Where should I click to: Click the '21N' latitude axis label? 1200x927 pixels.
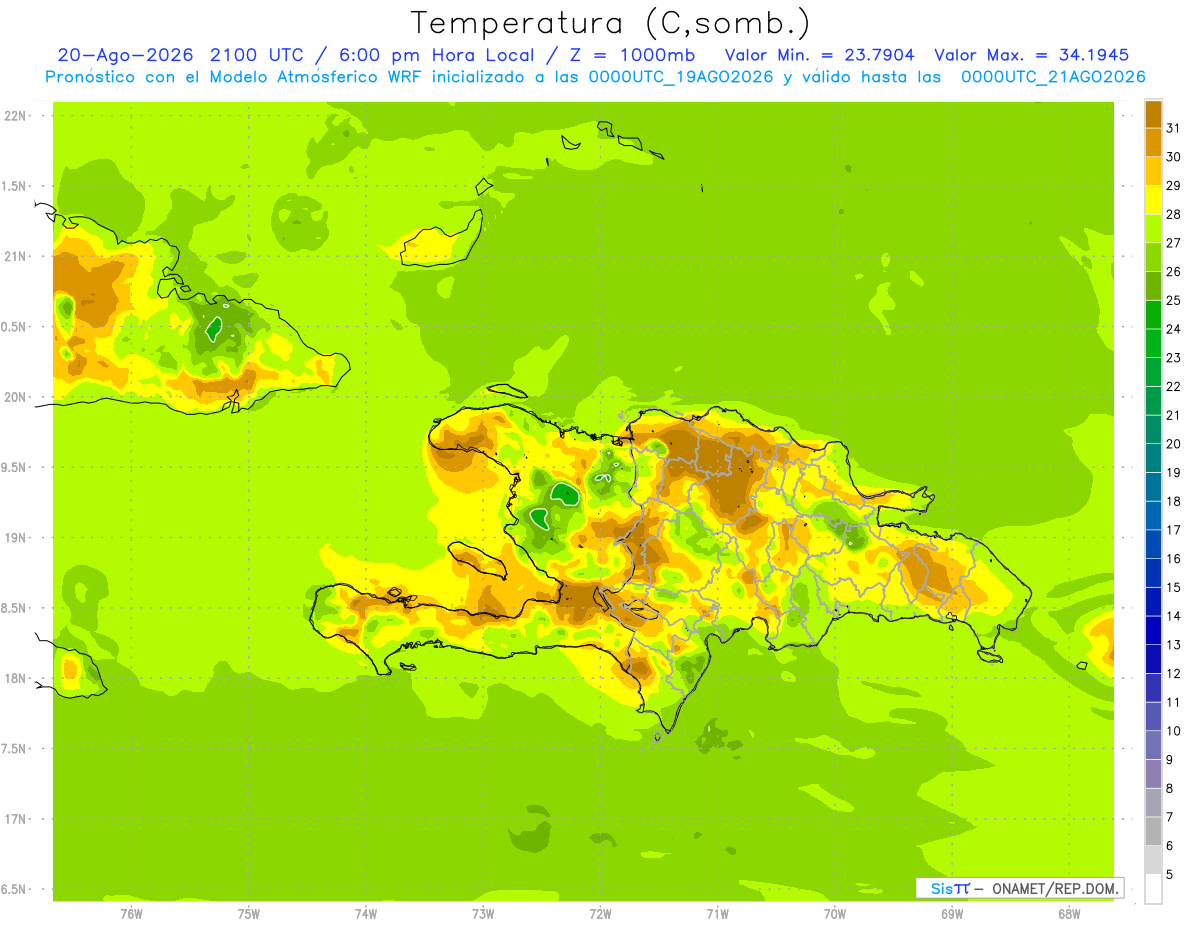coord(17,256)
